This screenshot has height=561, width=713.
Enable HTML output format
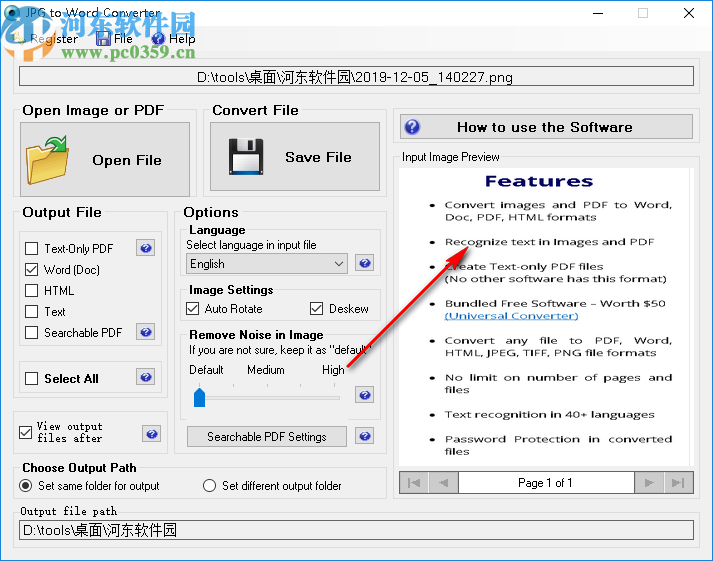click(31, 291)
